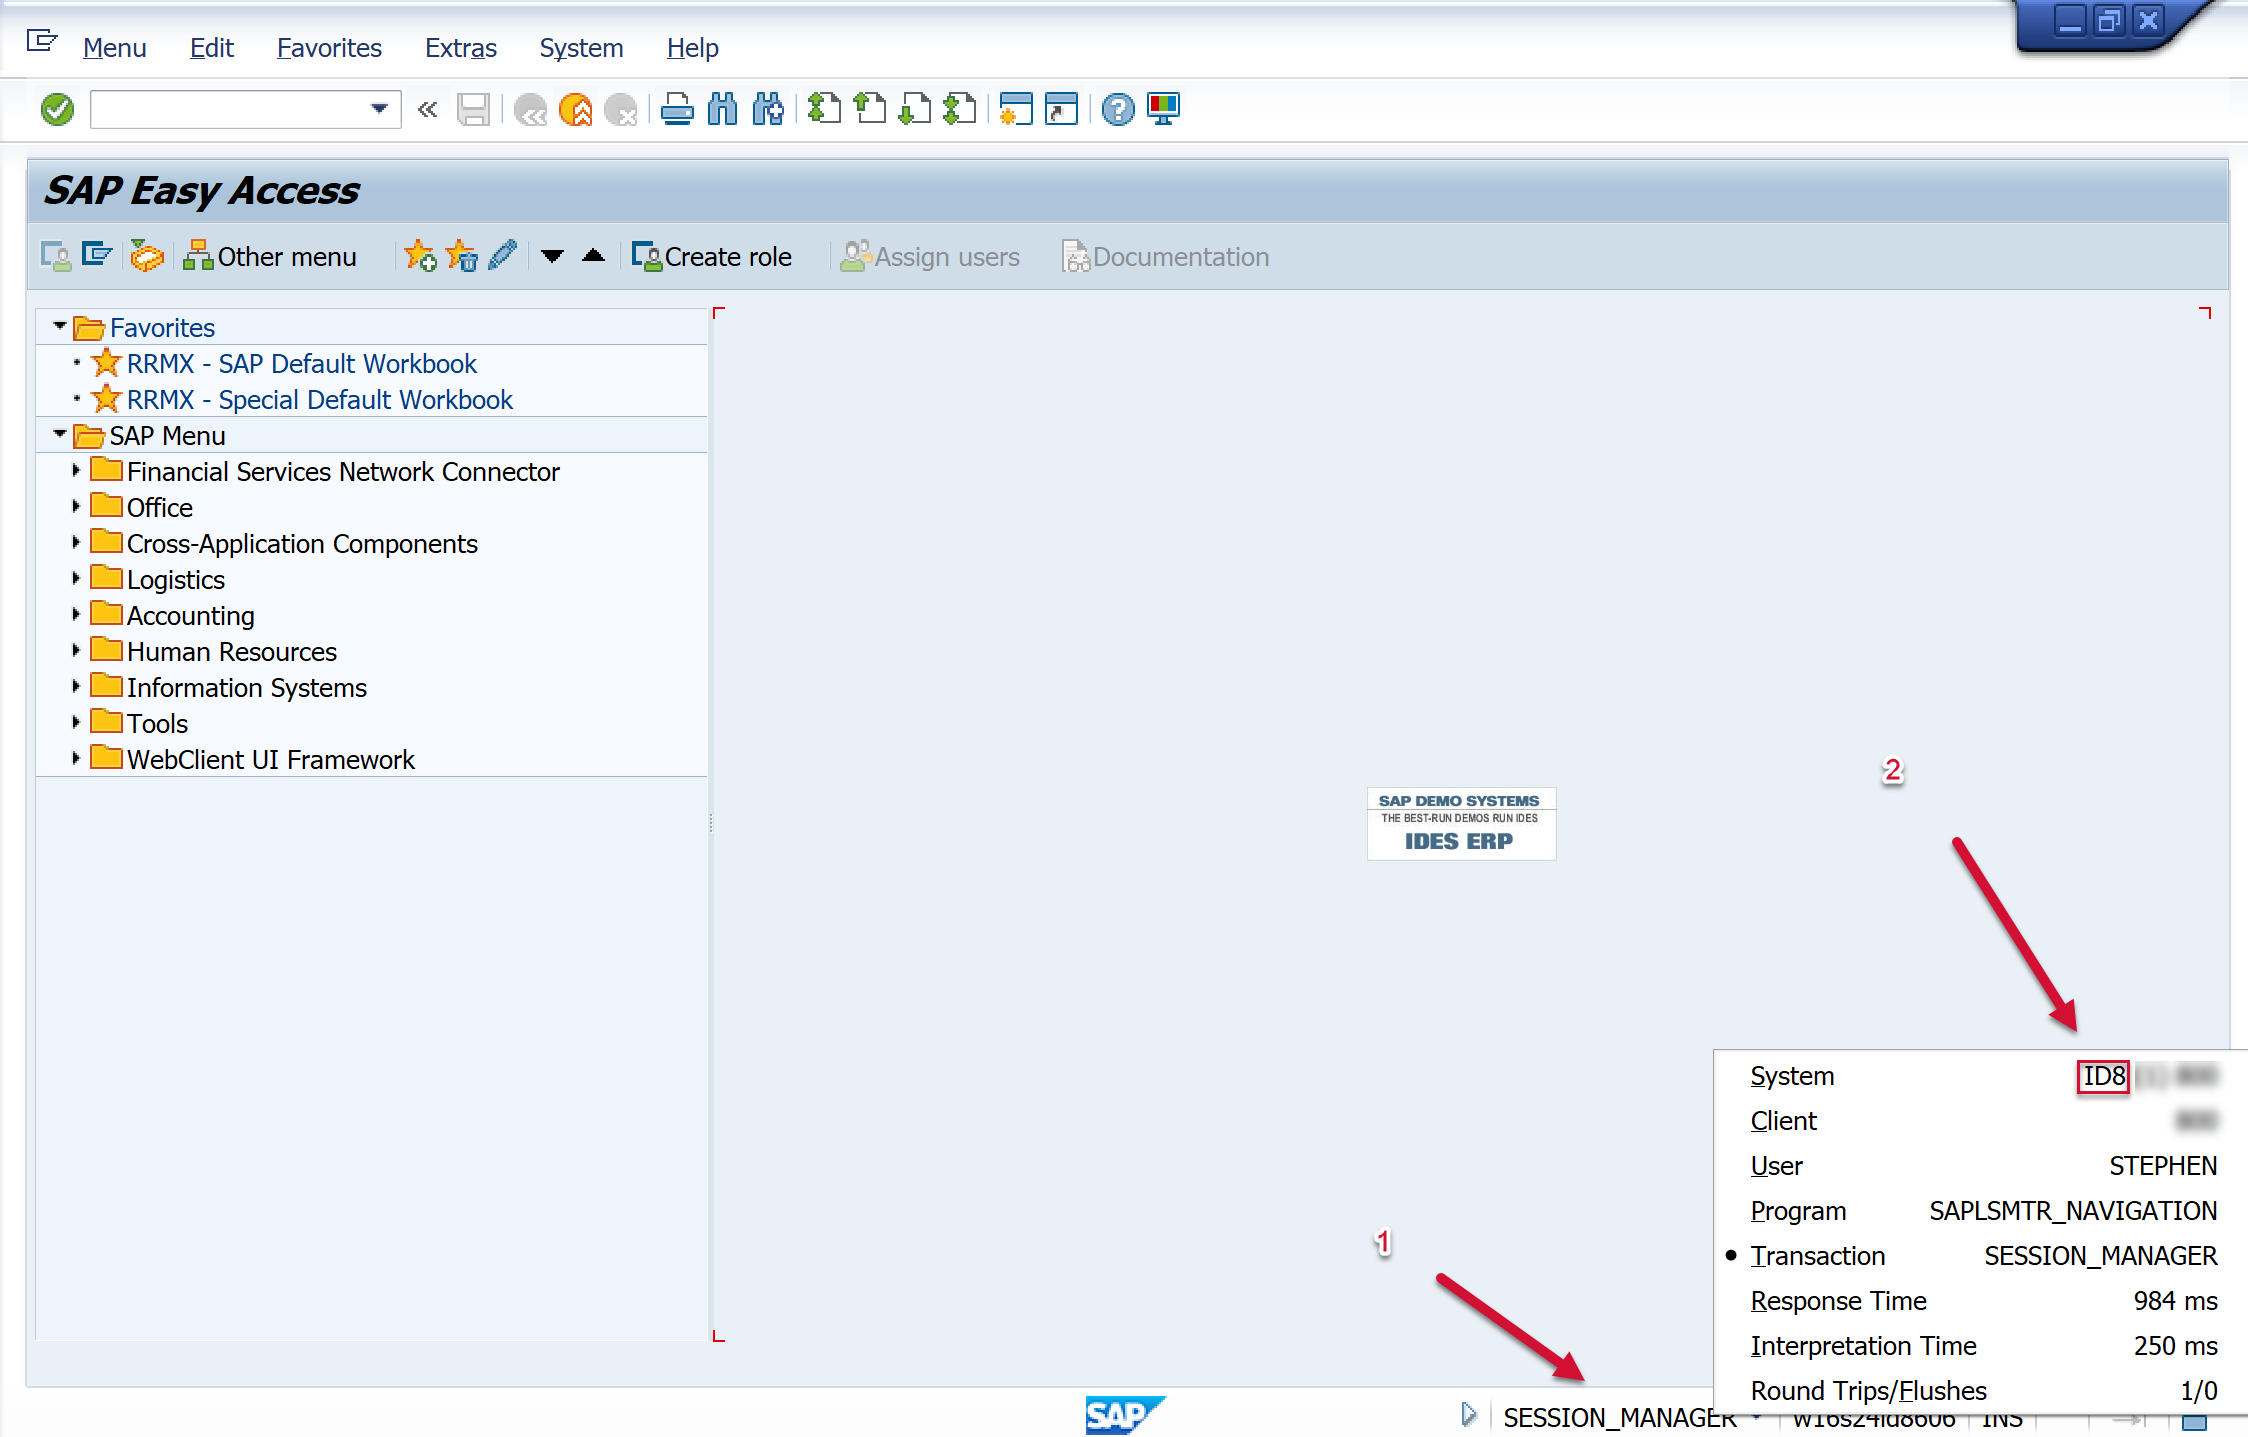
Task: Open the command field dropdown arrow
Action: (379, 109)
